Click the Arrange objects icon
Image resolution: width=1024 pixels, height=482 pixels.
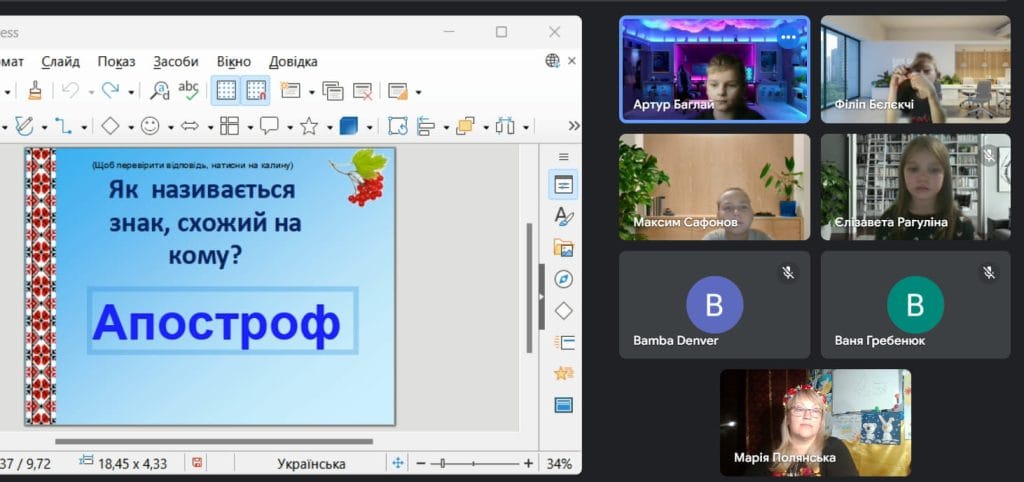click(x=465, y=125)
